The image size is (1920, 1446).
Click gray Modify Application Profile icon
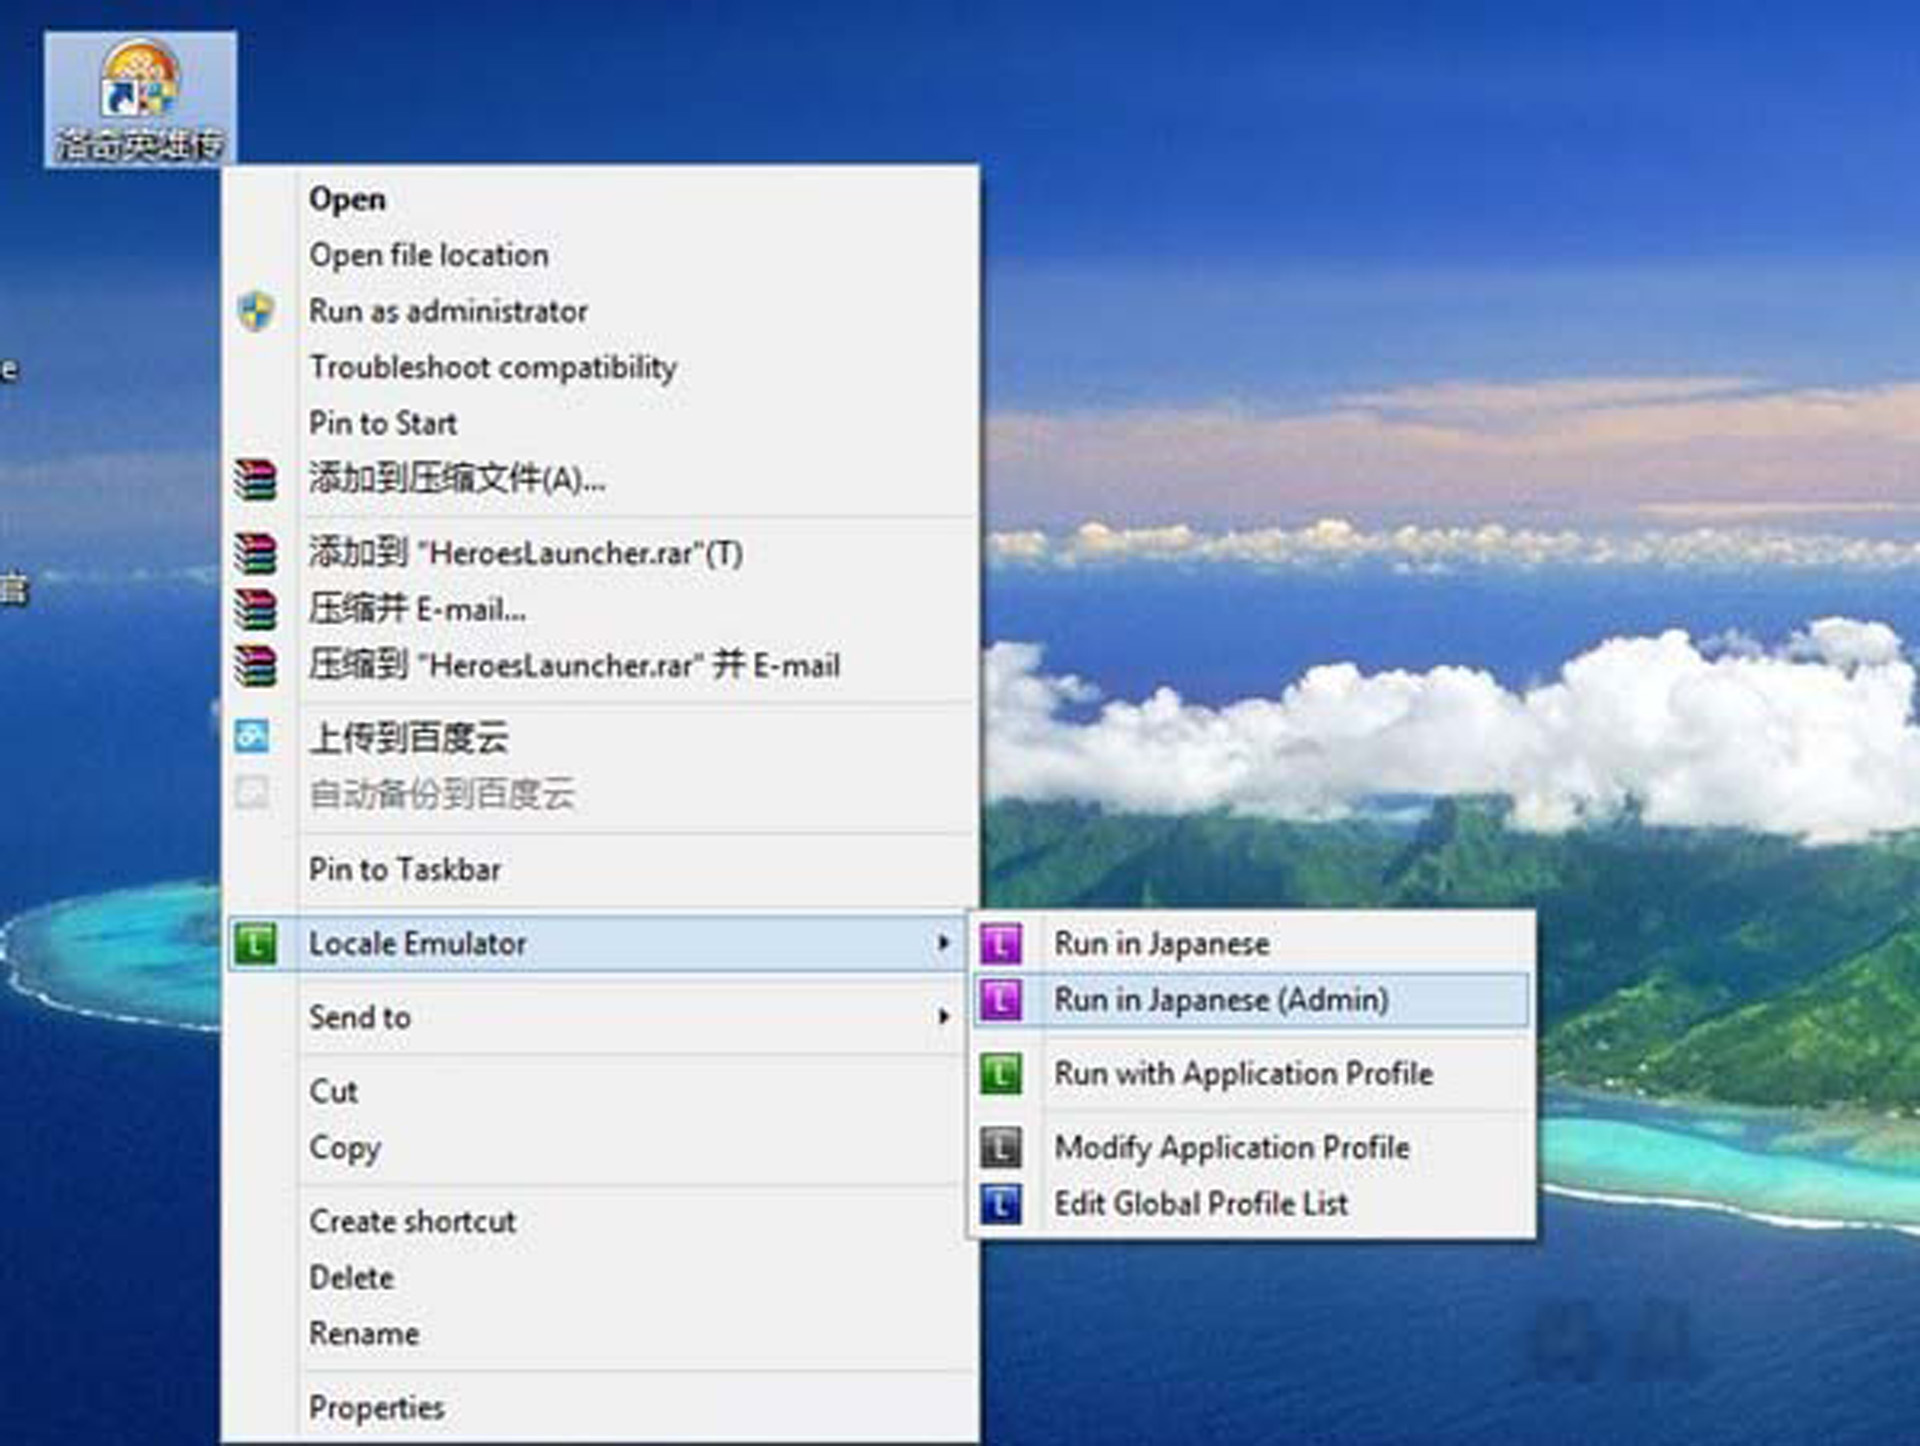click(x=1001, y=1148)
